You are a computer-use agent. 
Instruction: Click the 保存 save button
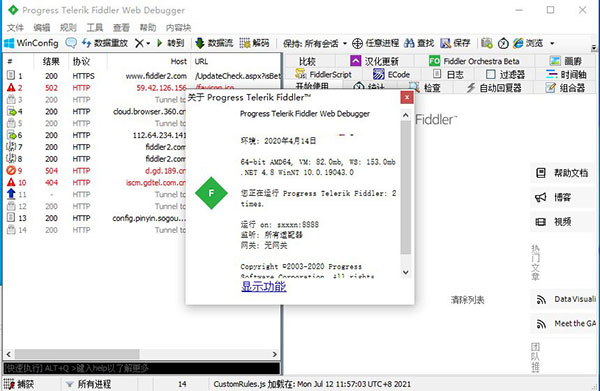[455, 43]
